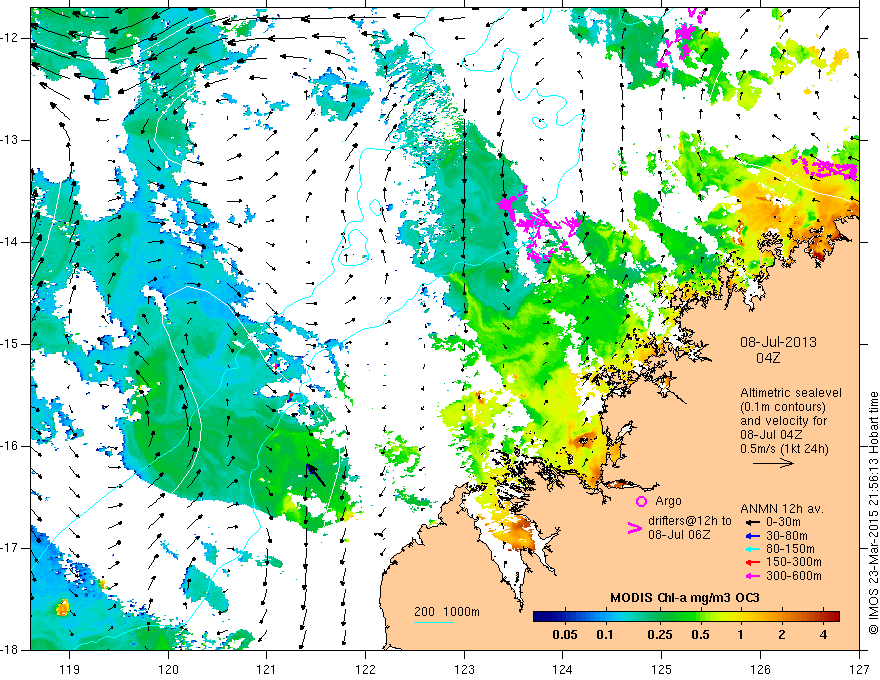Click the colorbar value 4
The width and height of the screenshot is (880, 680).
(x=823, y=635)
